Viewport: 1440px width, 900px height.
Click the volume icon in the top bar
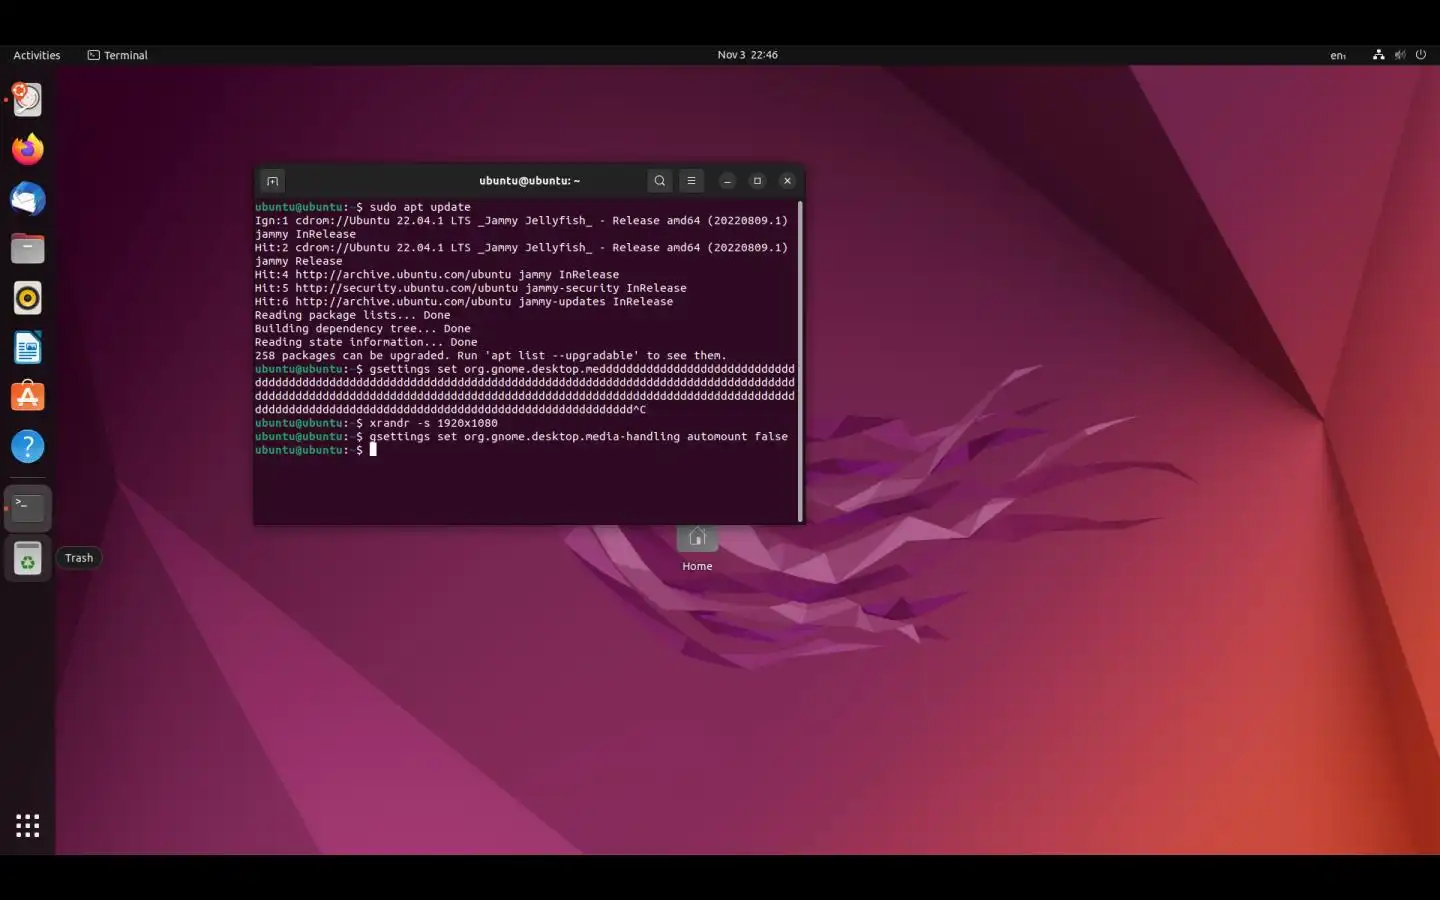pyautogui.click(x=1400, y=55)
